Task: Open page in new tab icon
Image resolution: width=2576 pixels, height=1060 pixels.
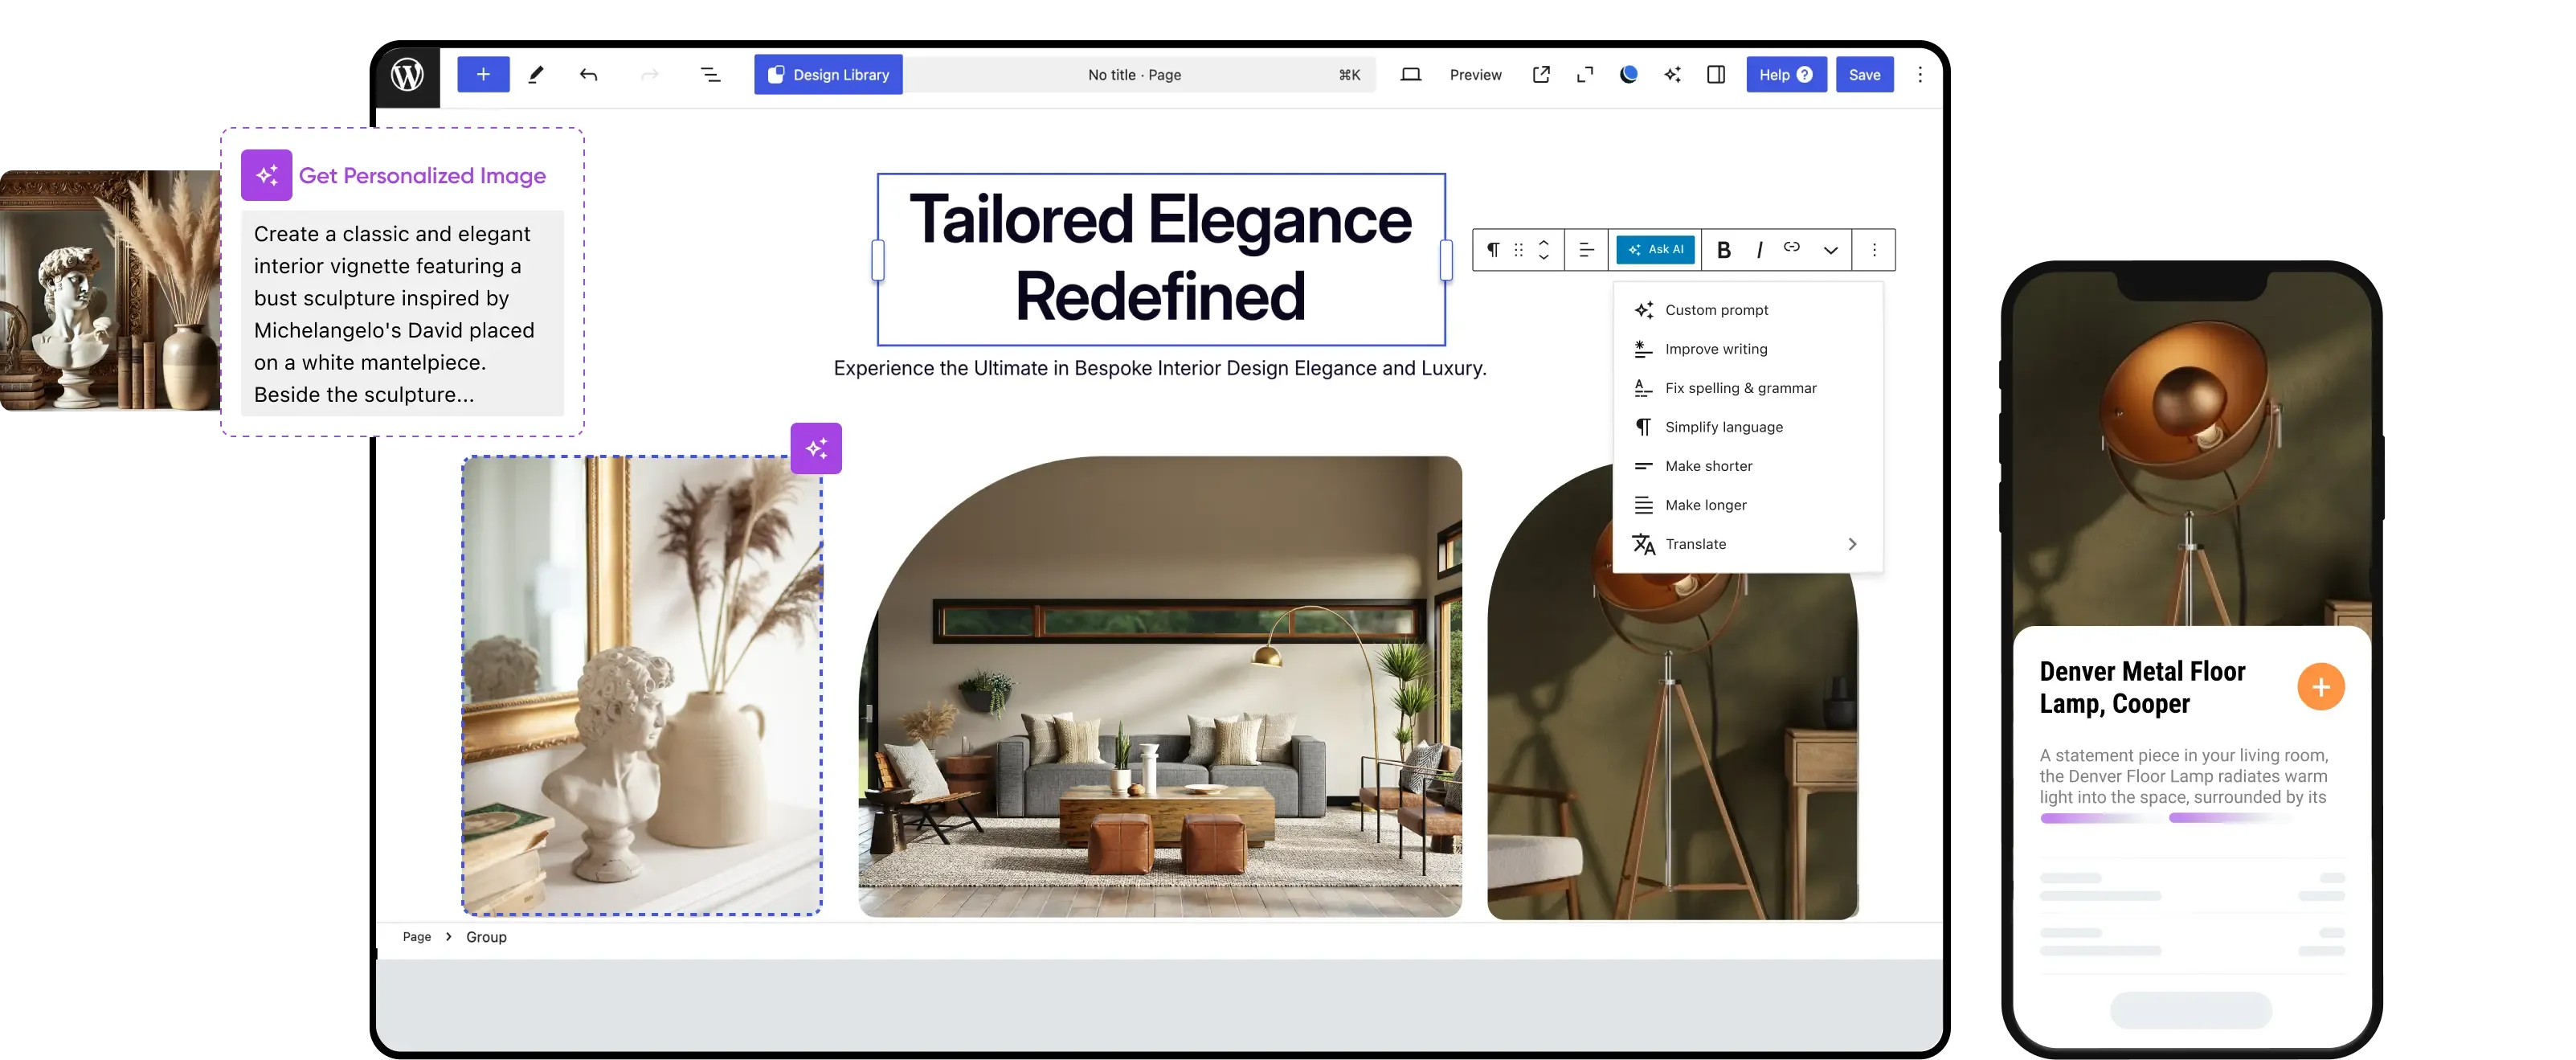Action: [1541, 75]
